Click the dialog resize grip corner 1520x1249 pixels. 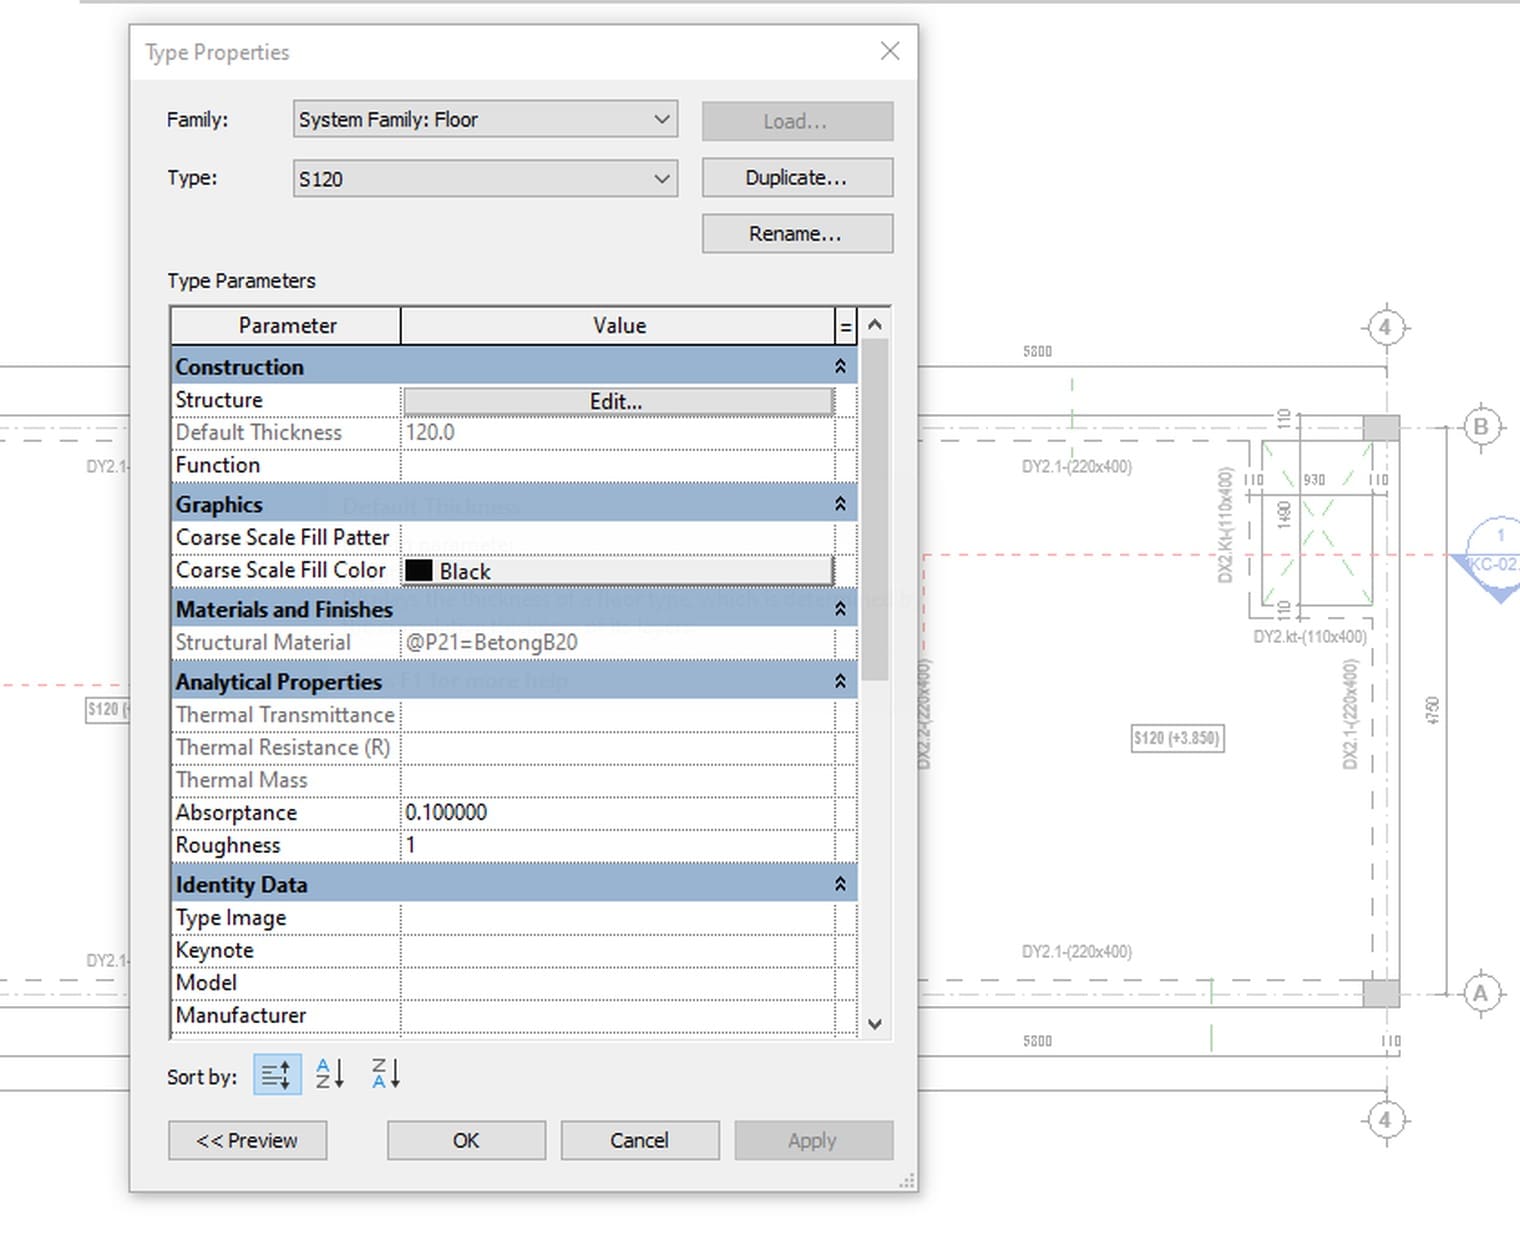tap(907, 1181)
